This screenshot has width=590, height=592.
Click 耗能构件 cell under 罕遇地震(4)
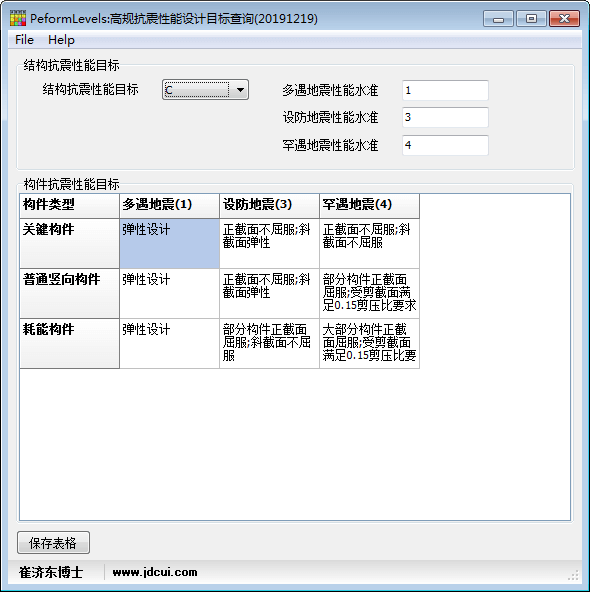click(x=370, y=343)
